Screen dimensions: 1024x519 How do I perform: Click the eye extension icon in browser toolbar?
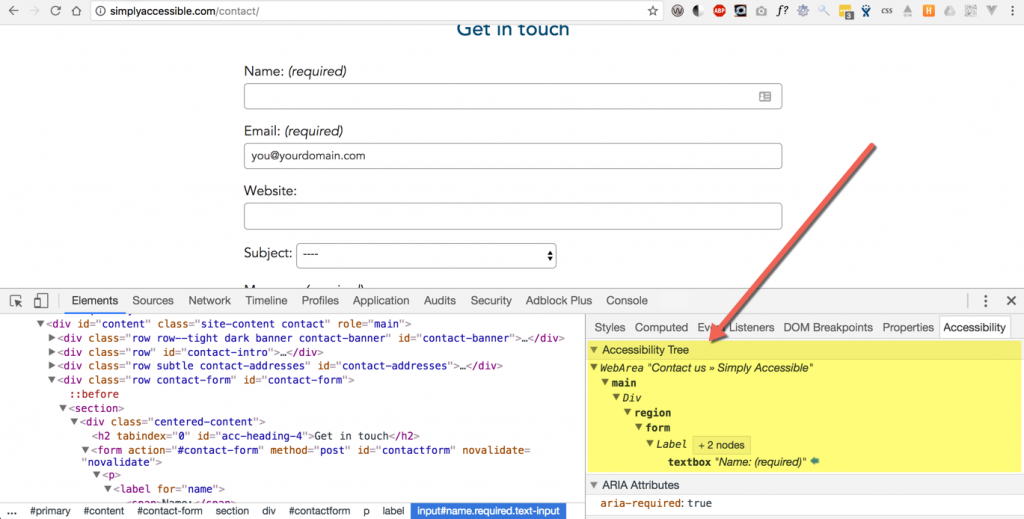click(x=740, y=11)
